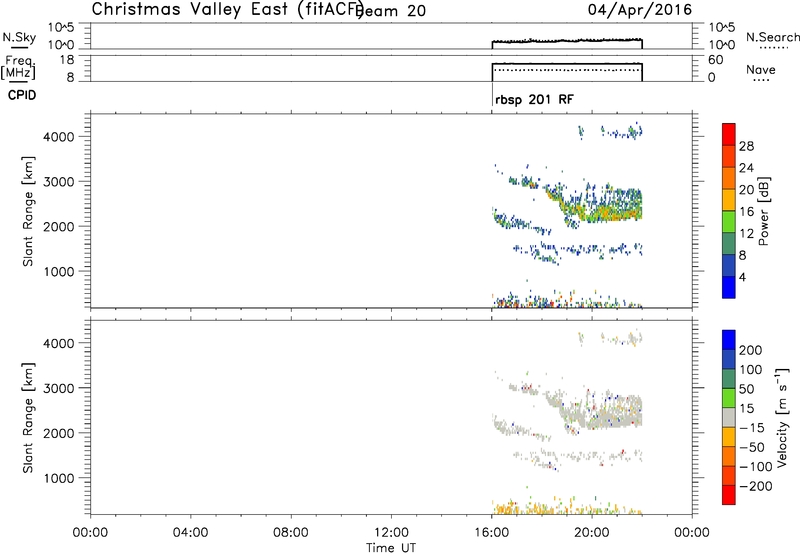Click the 'N.Sky' legend label
The image size is (800, 554).
point(19,37)
